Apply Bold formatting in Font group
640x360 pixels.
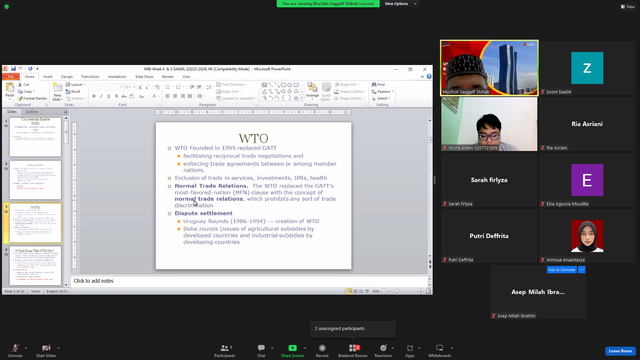tap(93, 96)
